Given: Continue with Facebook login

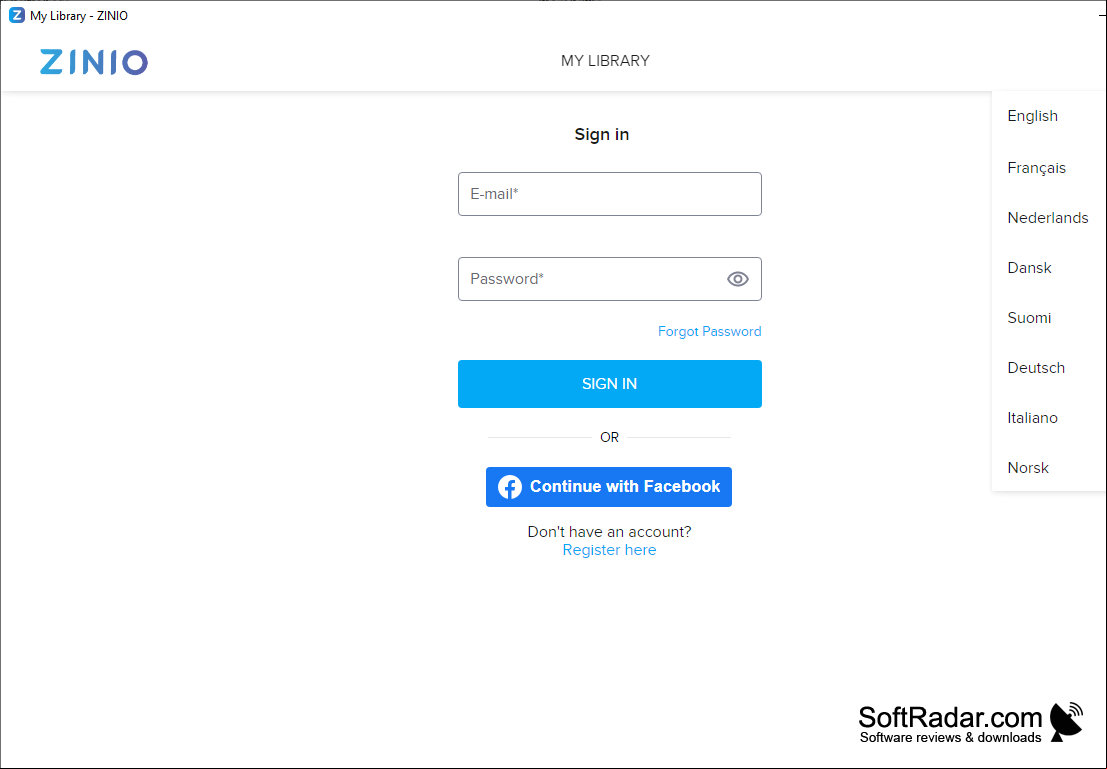Looking at the screenshot, I should coord(609,487).
